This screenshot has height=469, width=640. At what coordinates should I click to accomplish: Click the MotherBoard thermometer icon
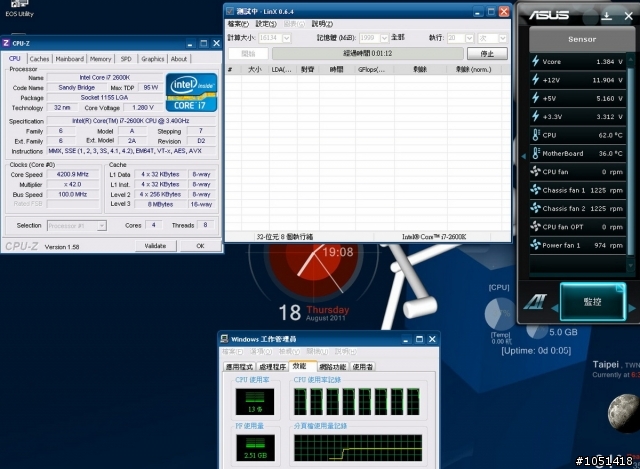click(536, 153)
